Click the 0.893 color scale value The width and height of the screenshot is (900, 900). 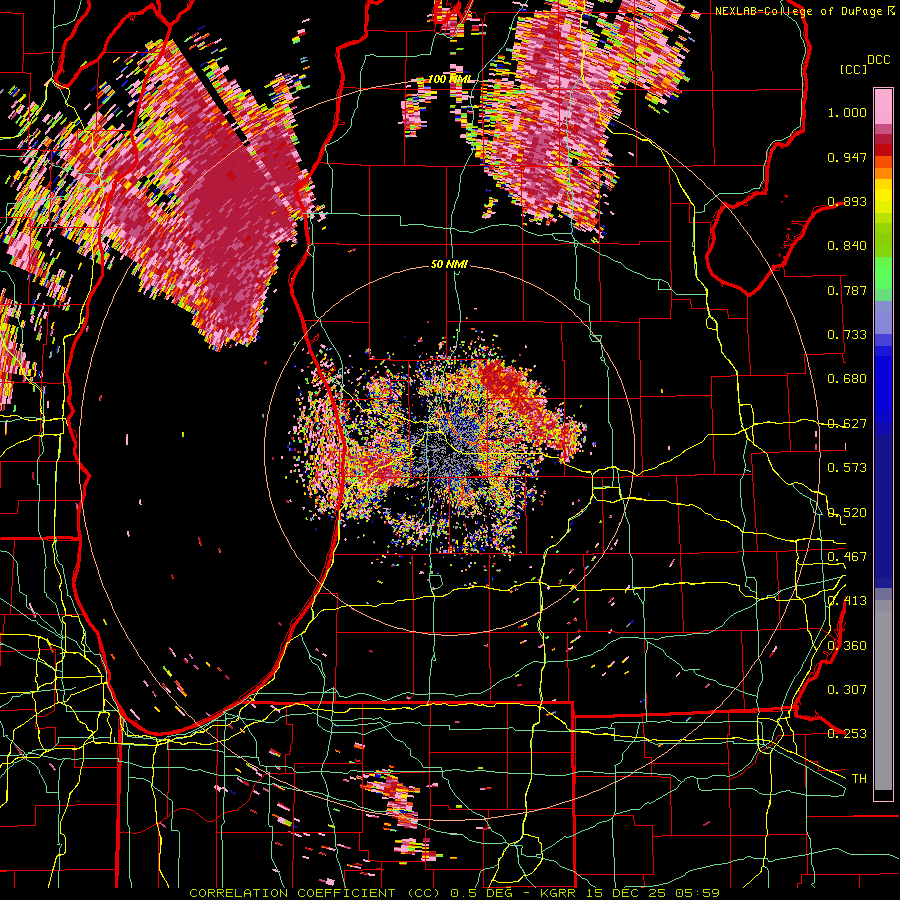[847, 201]
